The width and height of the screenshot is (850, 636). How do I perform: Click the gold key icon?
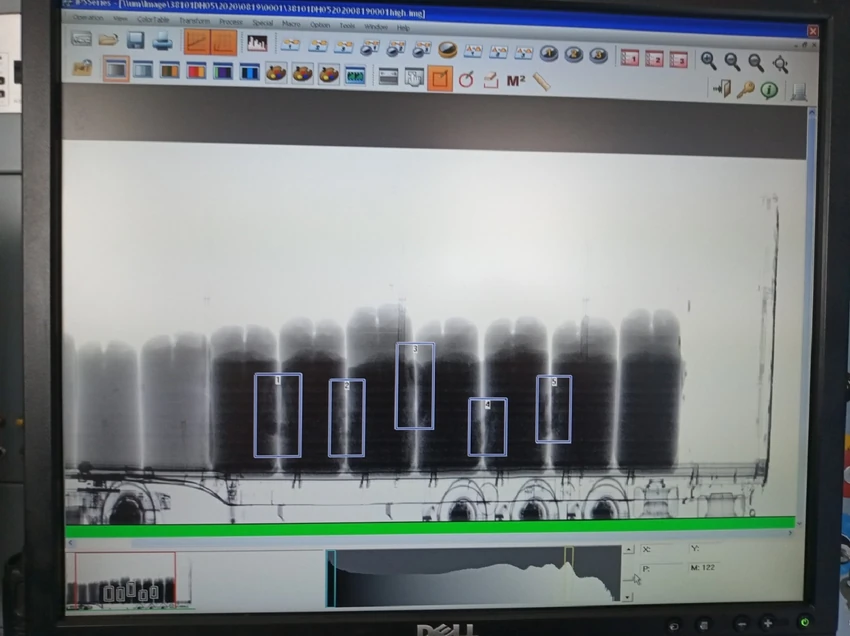[745, 89]
